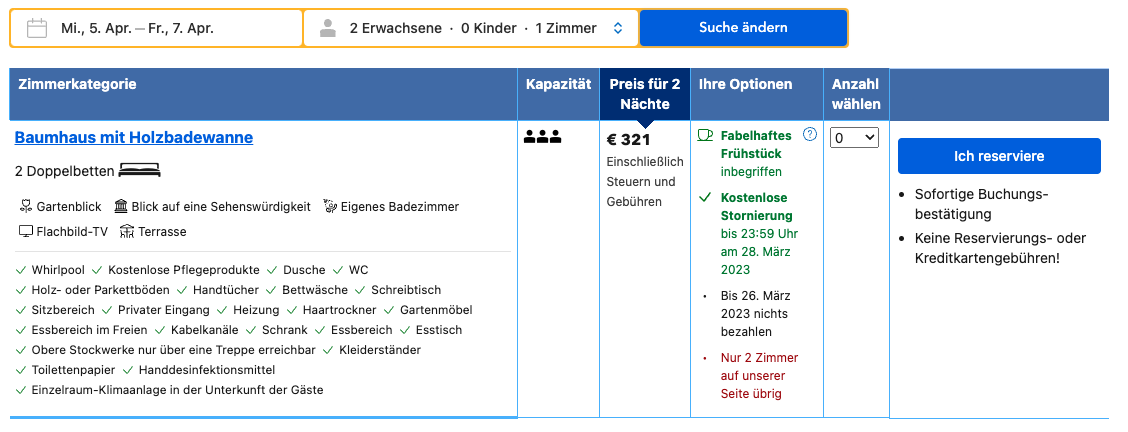Click the Ich reserviere button
This screenshot has width=1128, height=432.
999,156
